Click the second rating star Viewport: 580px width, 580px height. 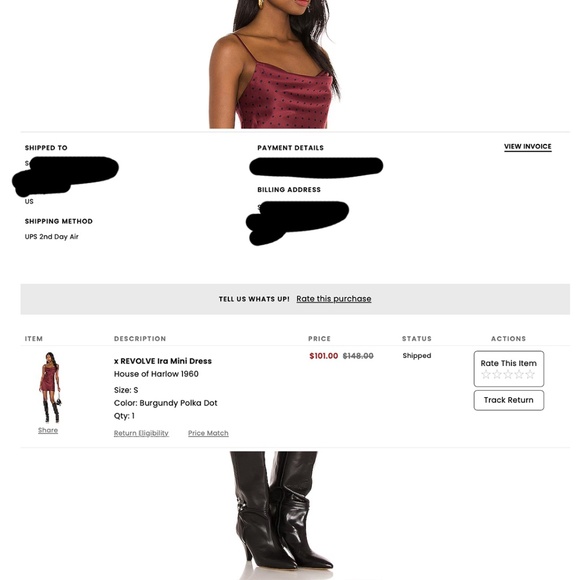497,375
